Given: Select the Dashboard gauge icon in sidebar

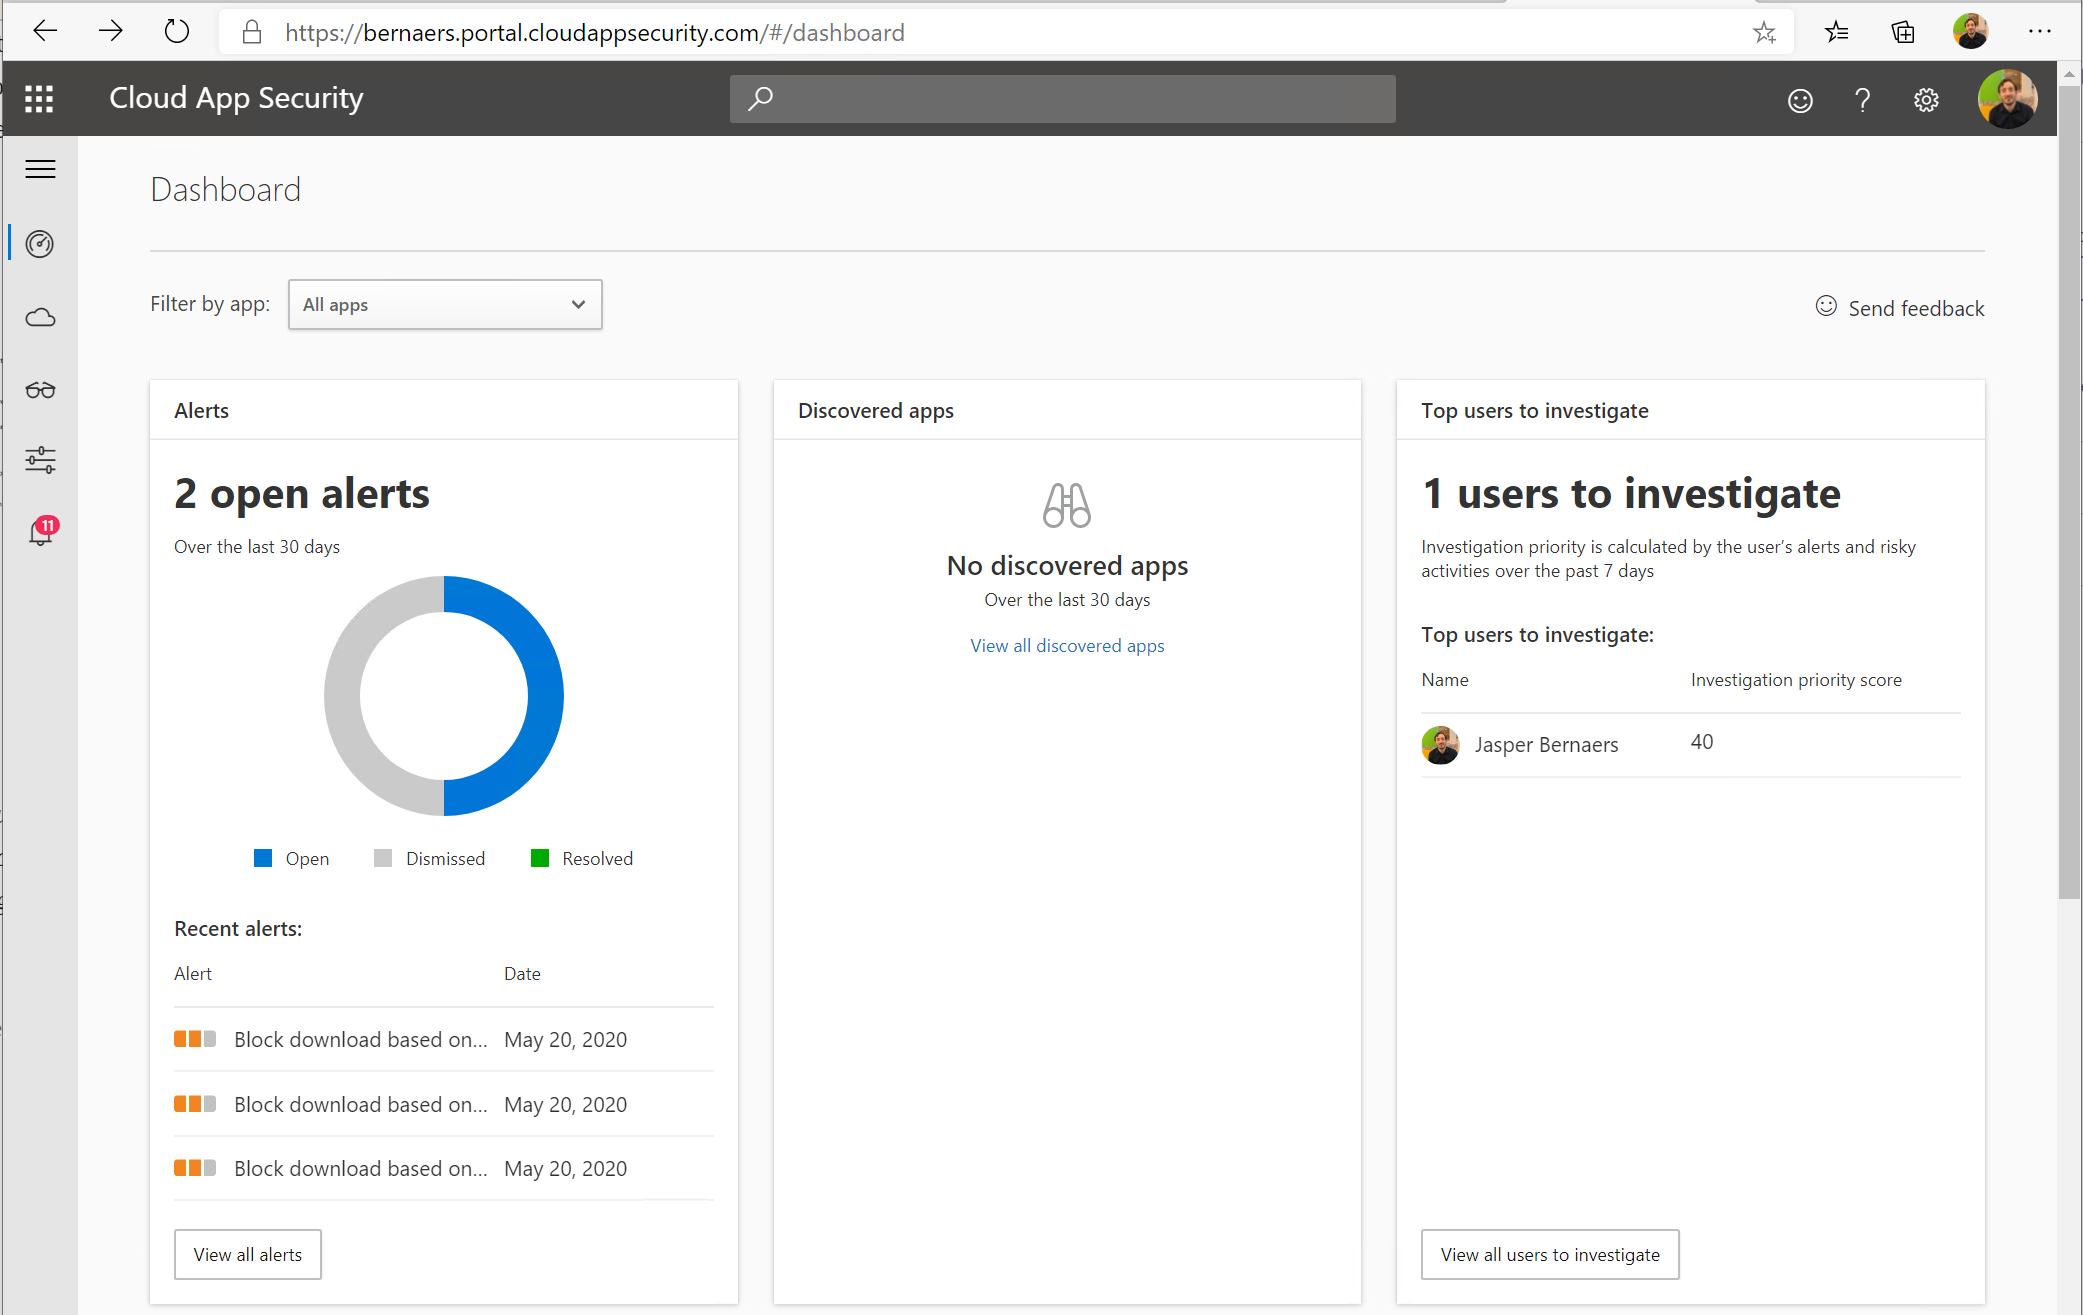Looking at the screenshot, I should 40,243.
